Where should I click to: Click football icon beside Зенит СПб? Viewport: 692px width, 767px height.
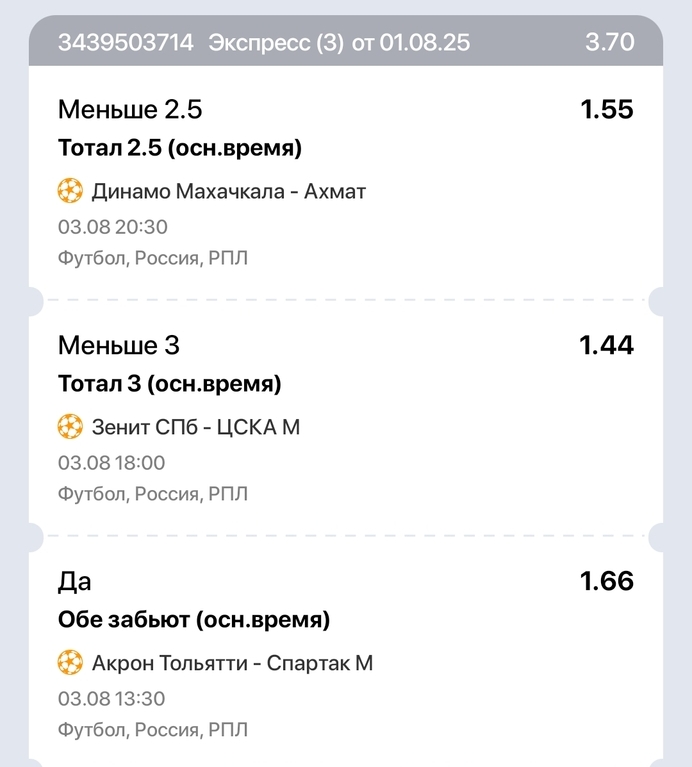pyautogui.click(x=70, y=427)
